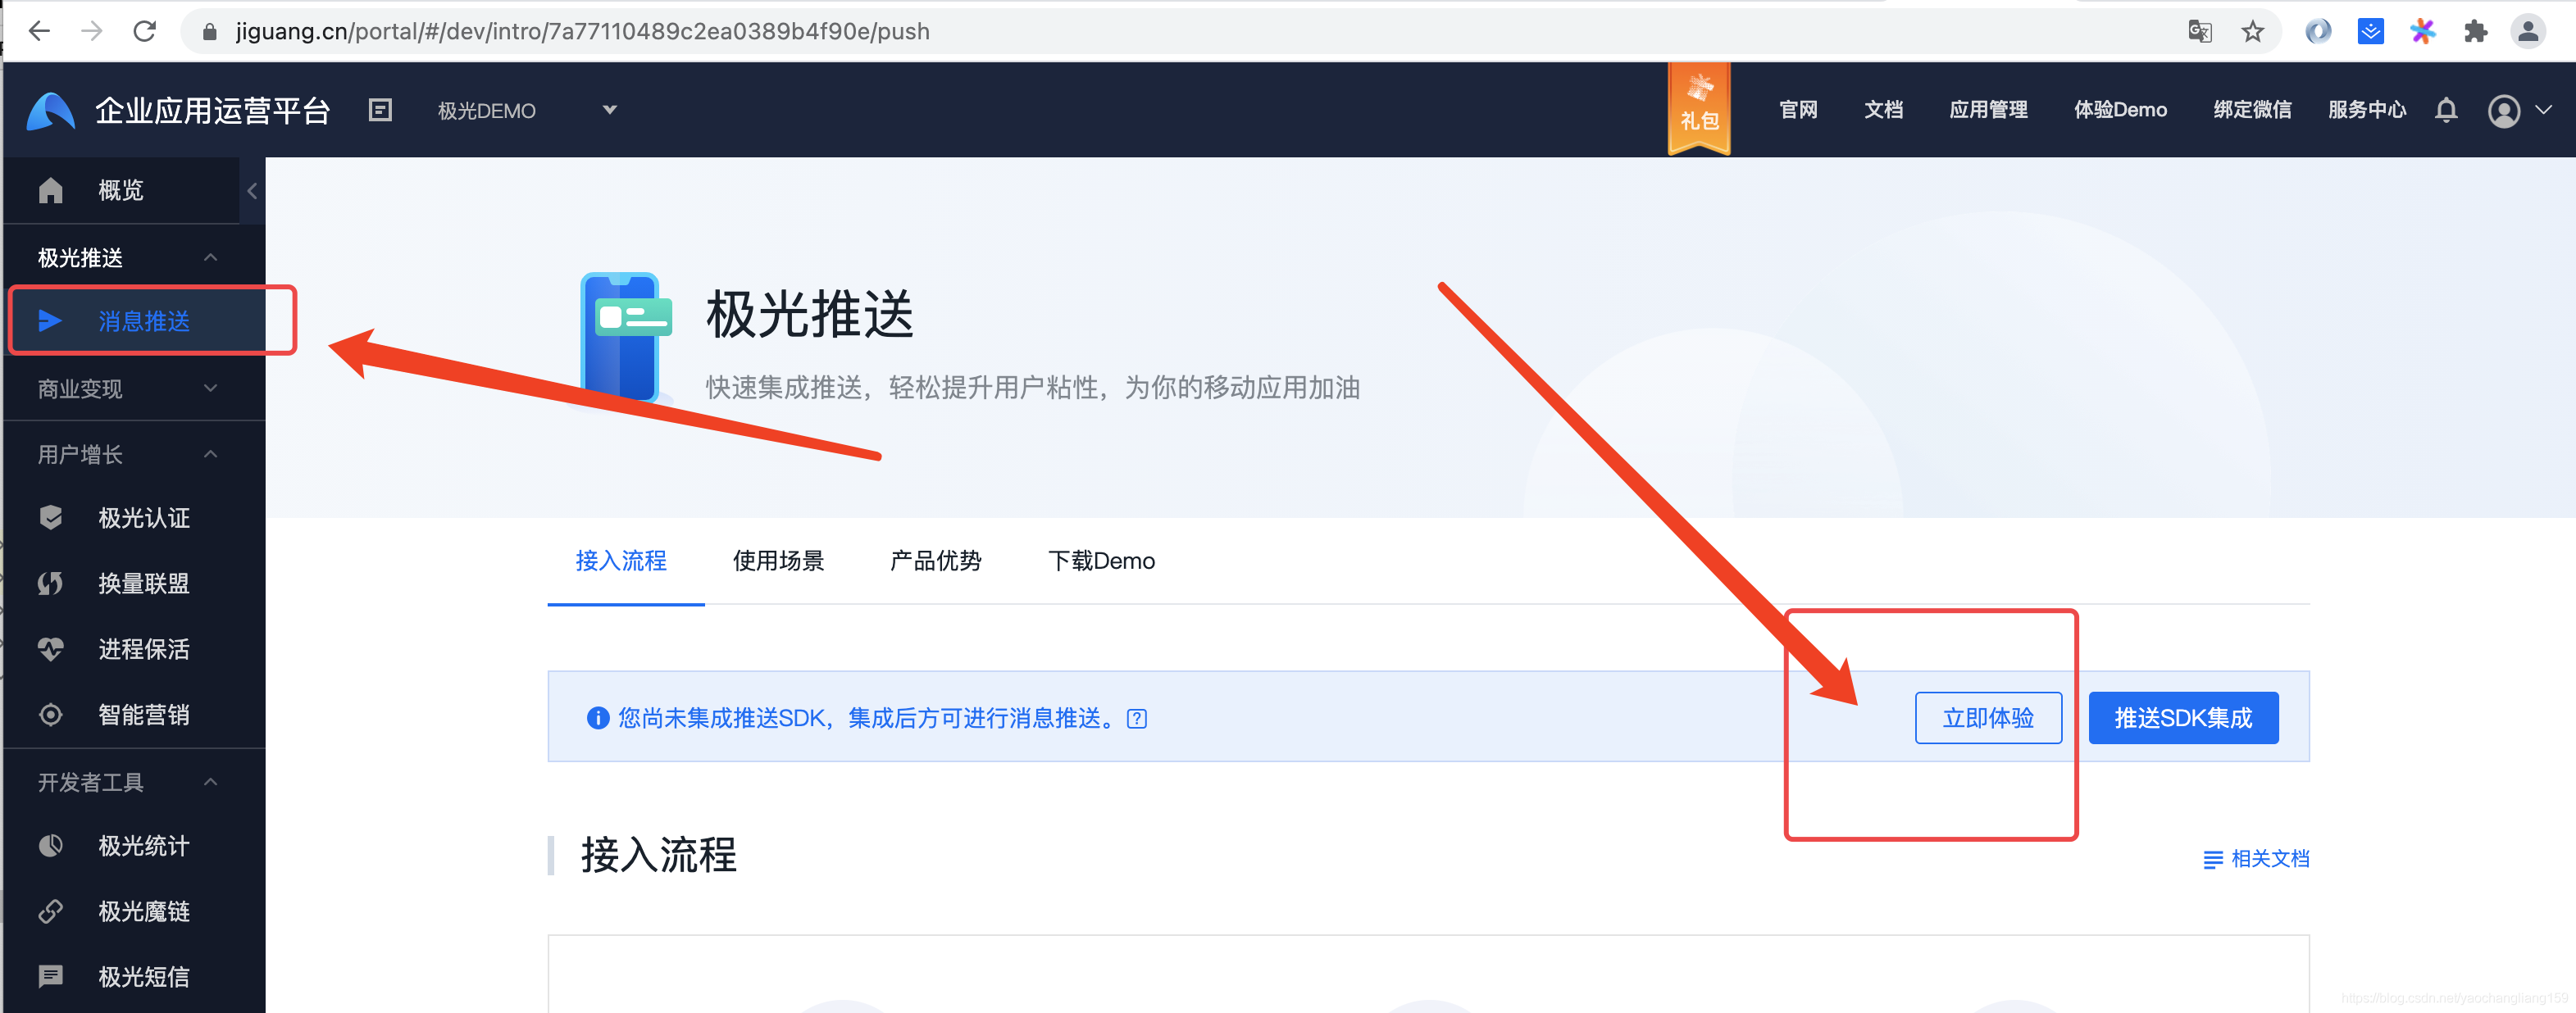Screen dimensions: 2576x1013
Task: Bookmark this page with star icon
Action: (2252, 31)
